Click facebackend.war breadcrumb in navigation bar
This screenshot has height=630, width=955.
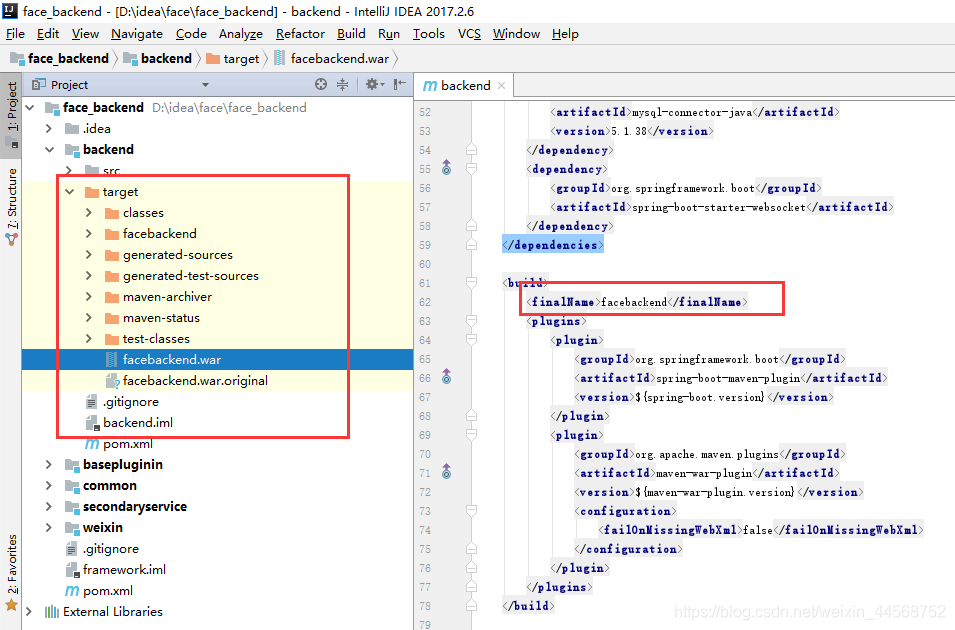(332, 58)
